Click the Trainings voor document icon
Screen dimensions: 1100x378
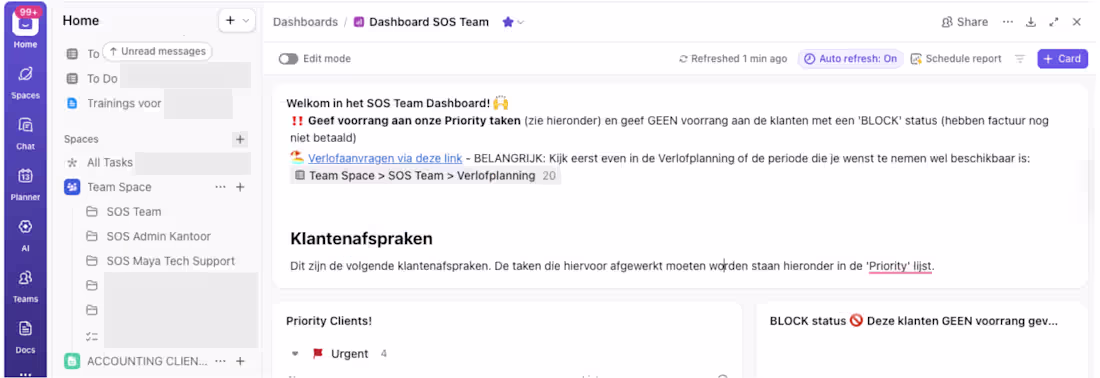[x=72, y=103]
